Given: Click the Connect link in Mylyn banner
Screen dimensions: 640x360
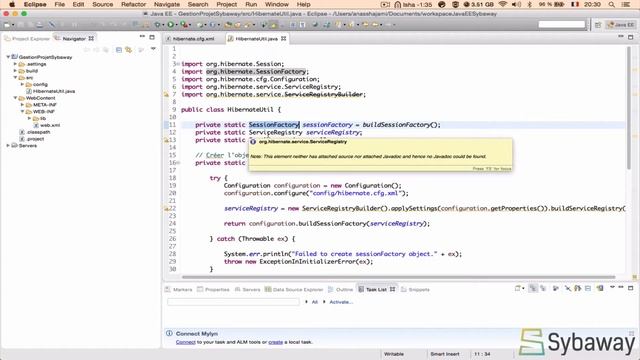Looking at the screenshot, I should pyautogui.click(x=186, y=342).
